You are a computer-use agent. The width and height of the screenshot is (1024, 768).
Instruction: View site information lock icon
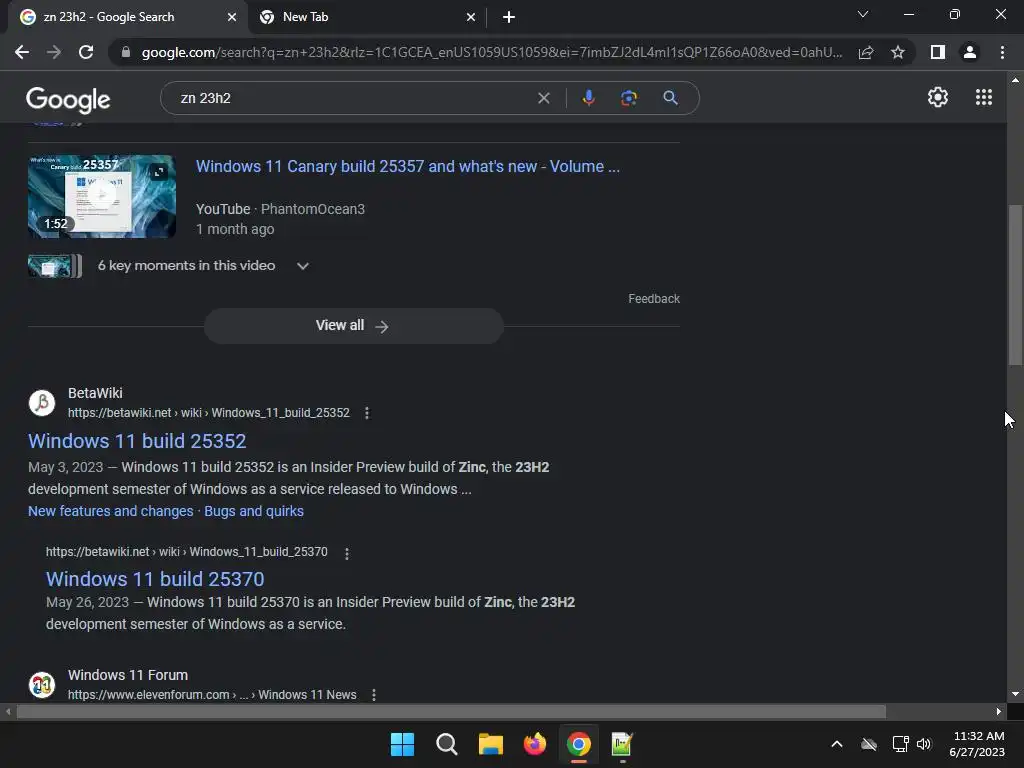(x=126, y=52)
